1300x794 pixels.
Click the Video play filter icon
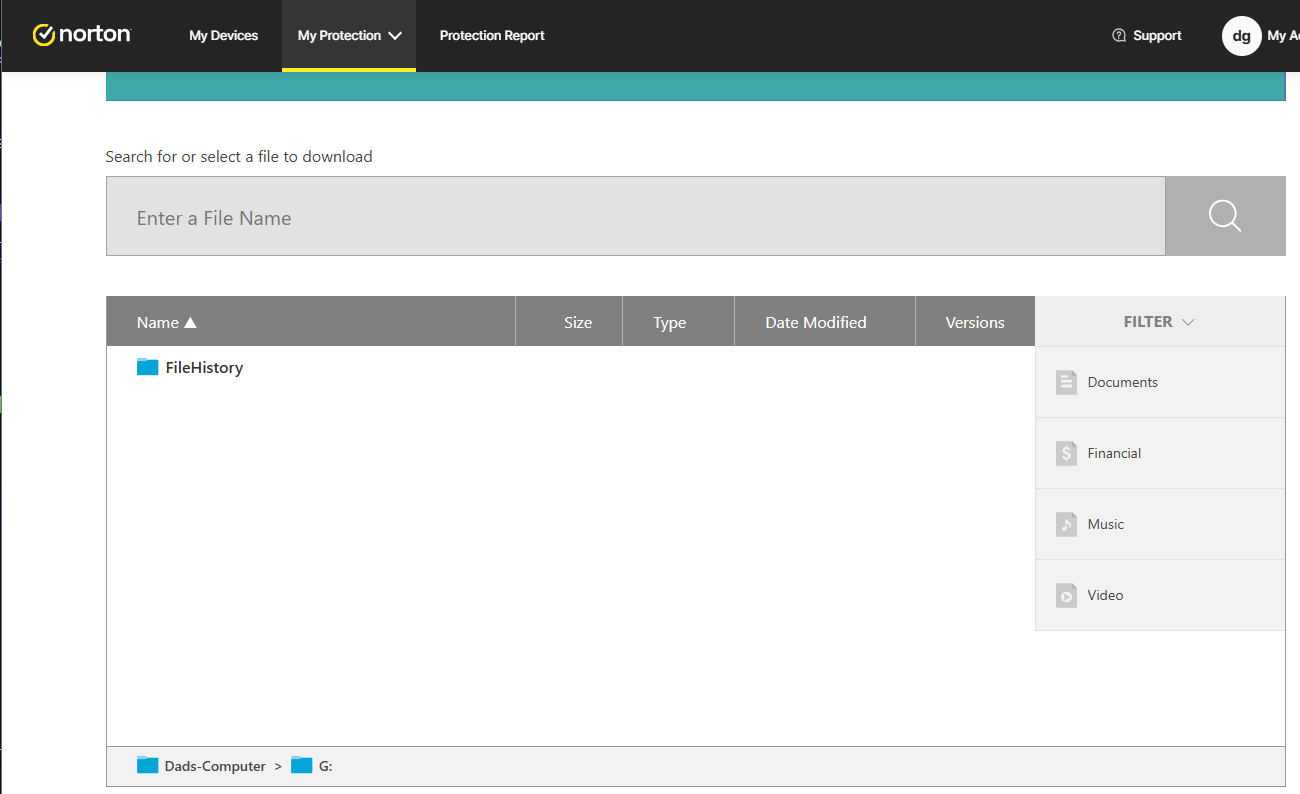[1066, 595]
